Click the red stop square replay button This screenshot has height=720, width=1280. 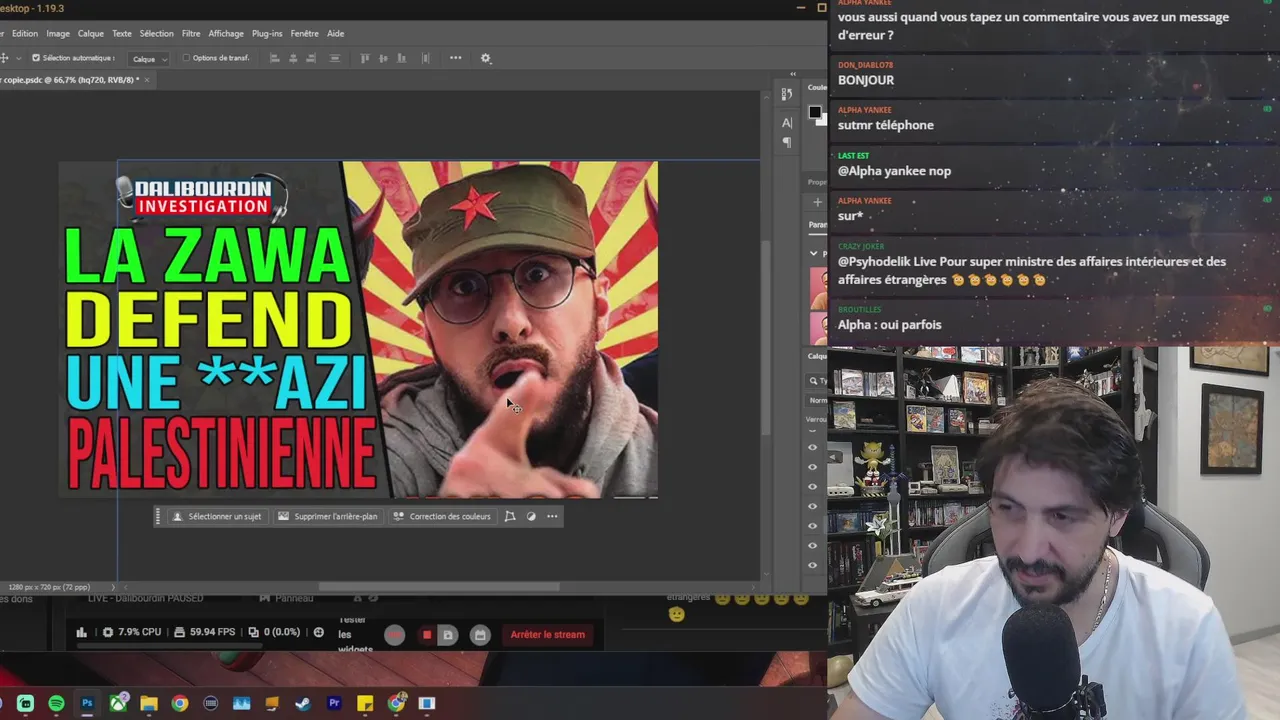pos(427,635)
